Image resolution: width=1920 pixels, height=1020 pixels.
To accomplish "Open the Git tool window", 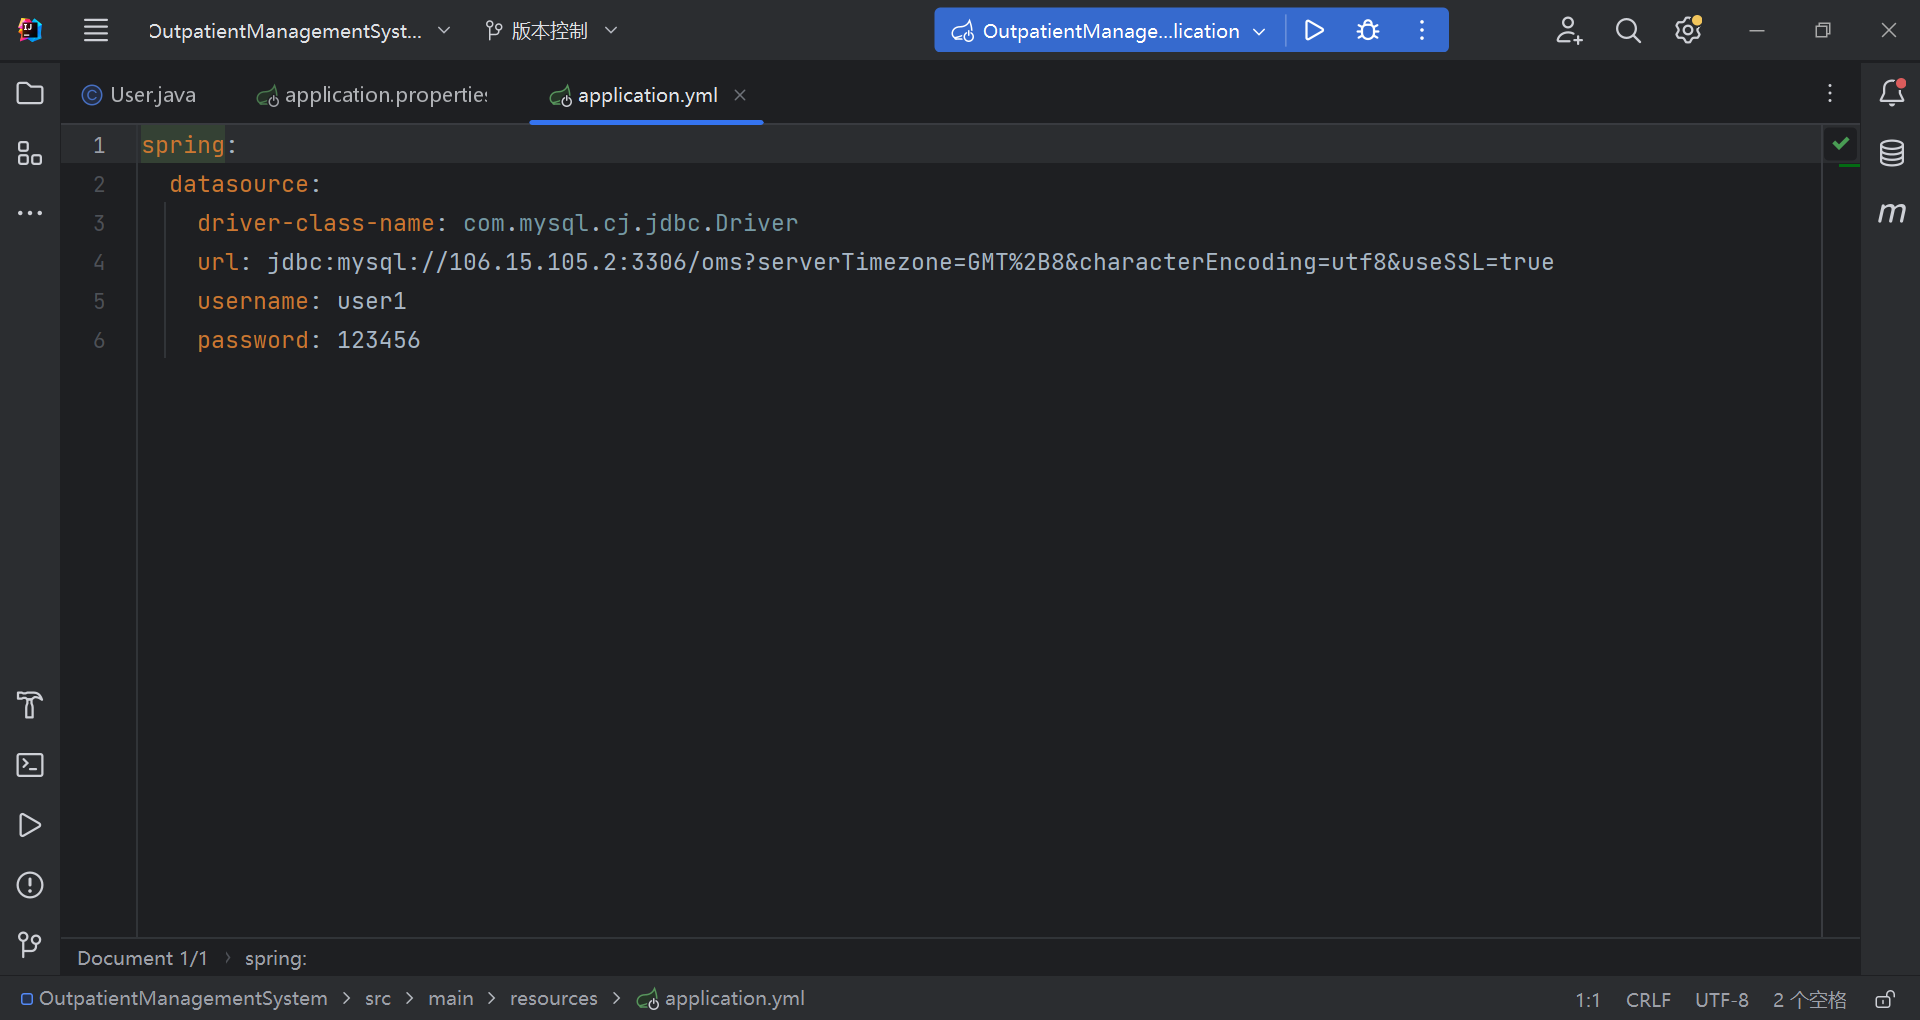I will pos(30,945).
